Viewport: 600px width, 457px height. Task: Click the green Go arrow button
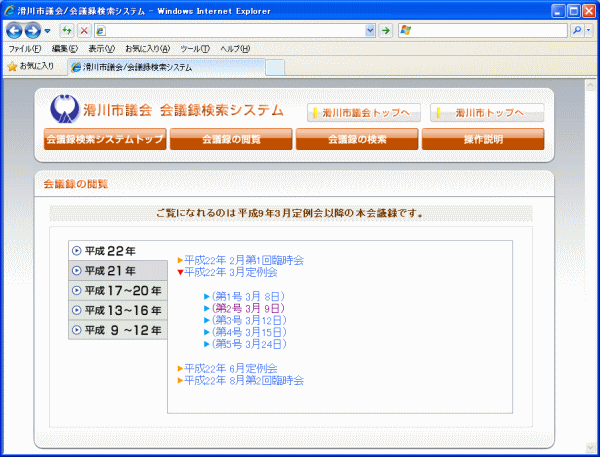click(x=386, y=31)
